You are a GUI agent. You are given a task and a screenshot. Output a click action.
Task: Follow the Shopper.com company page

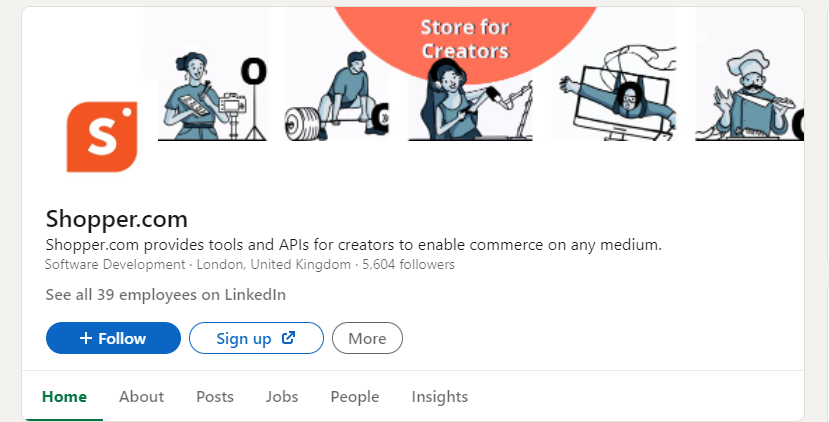click(113, 338)
